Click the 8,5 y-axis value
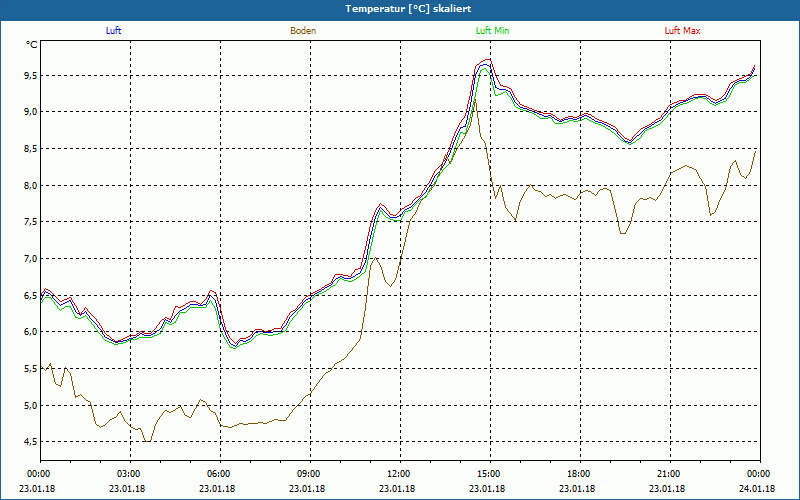 [31, 148]
